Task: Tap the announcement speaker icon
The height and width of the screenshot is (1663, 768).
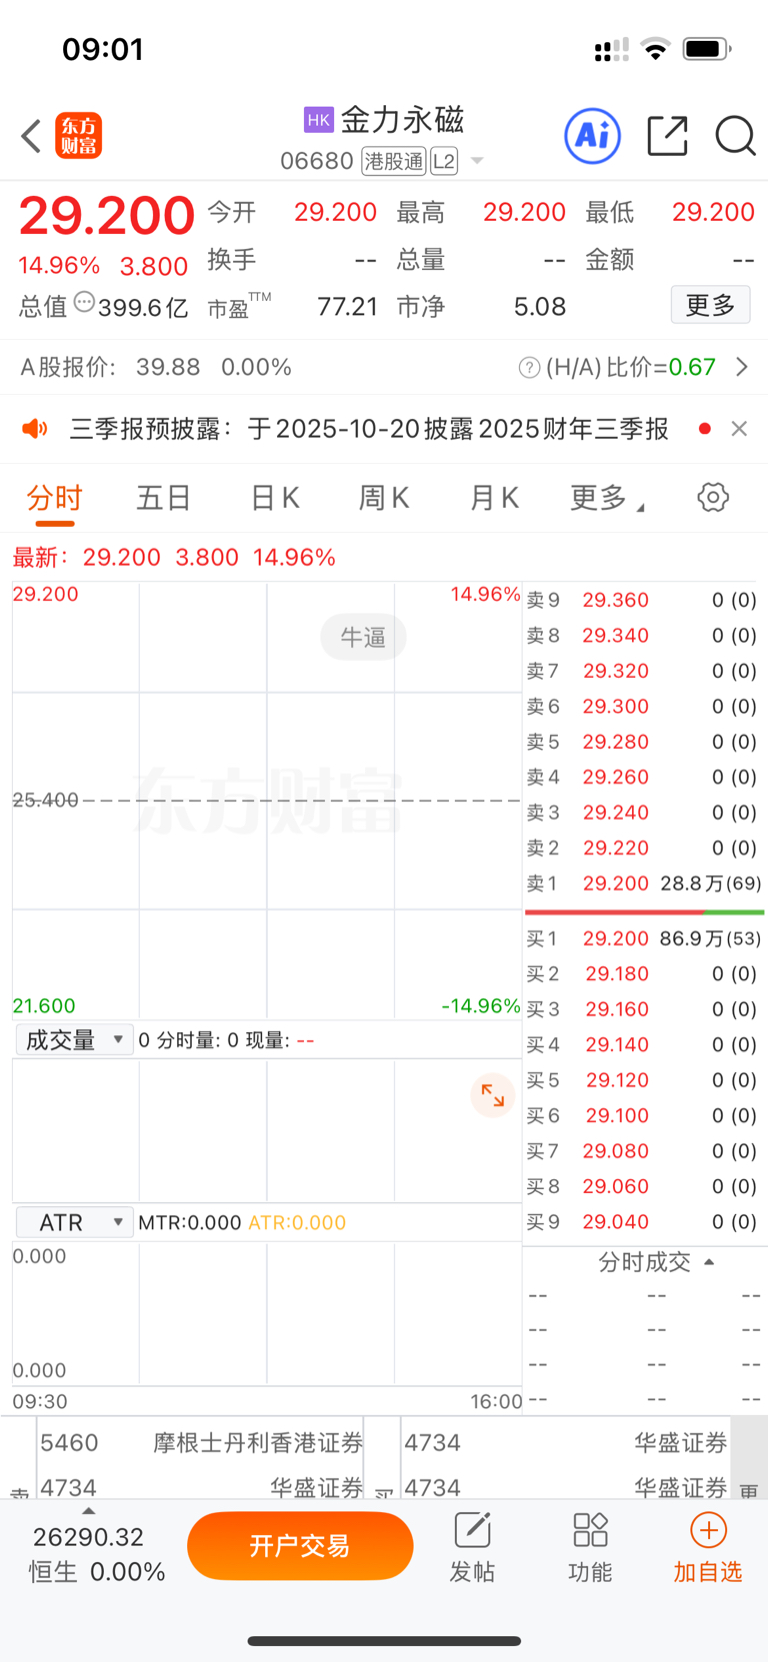Action: click(35, 429)
